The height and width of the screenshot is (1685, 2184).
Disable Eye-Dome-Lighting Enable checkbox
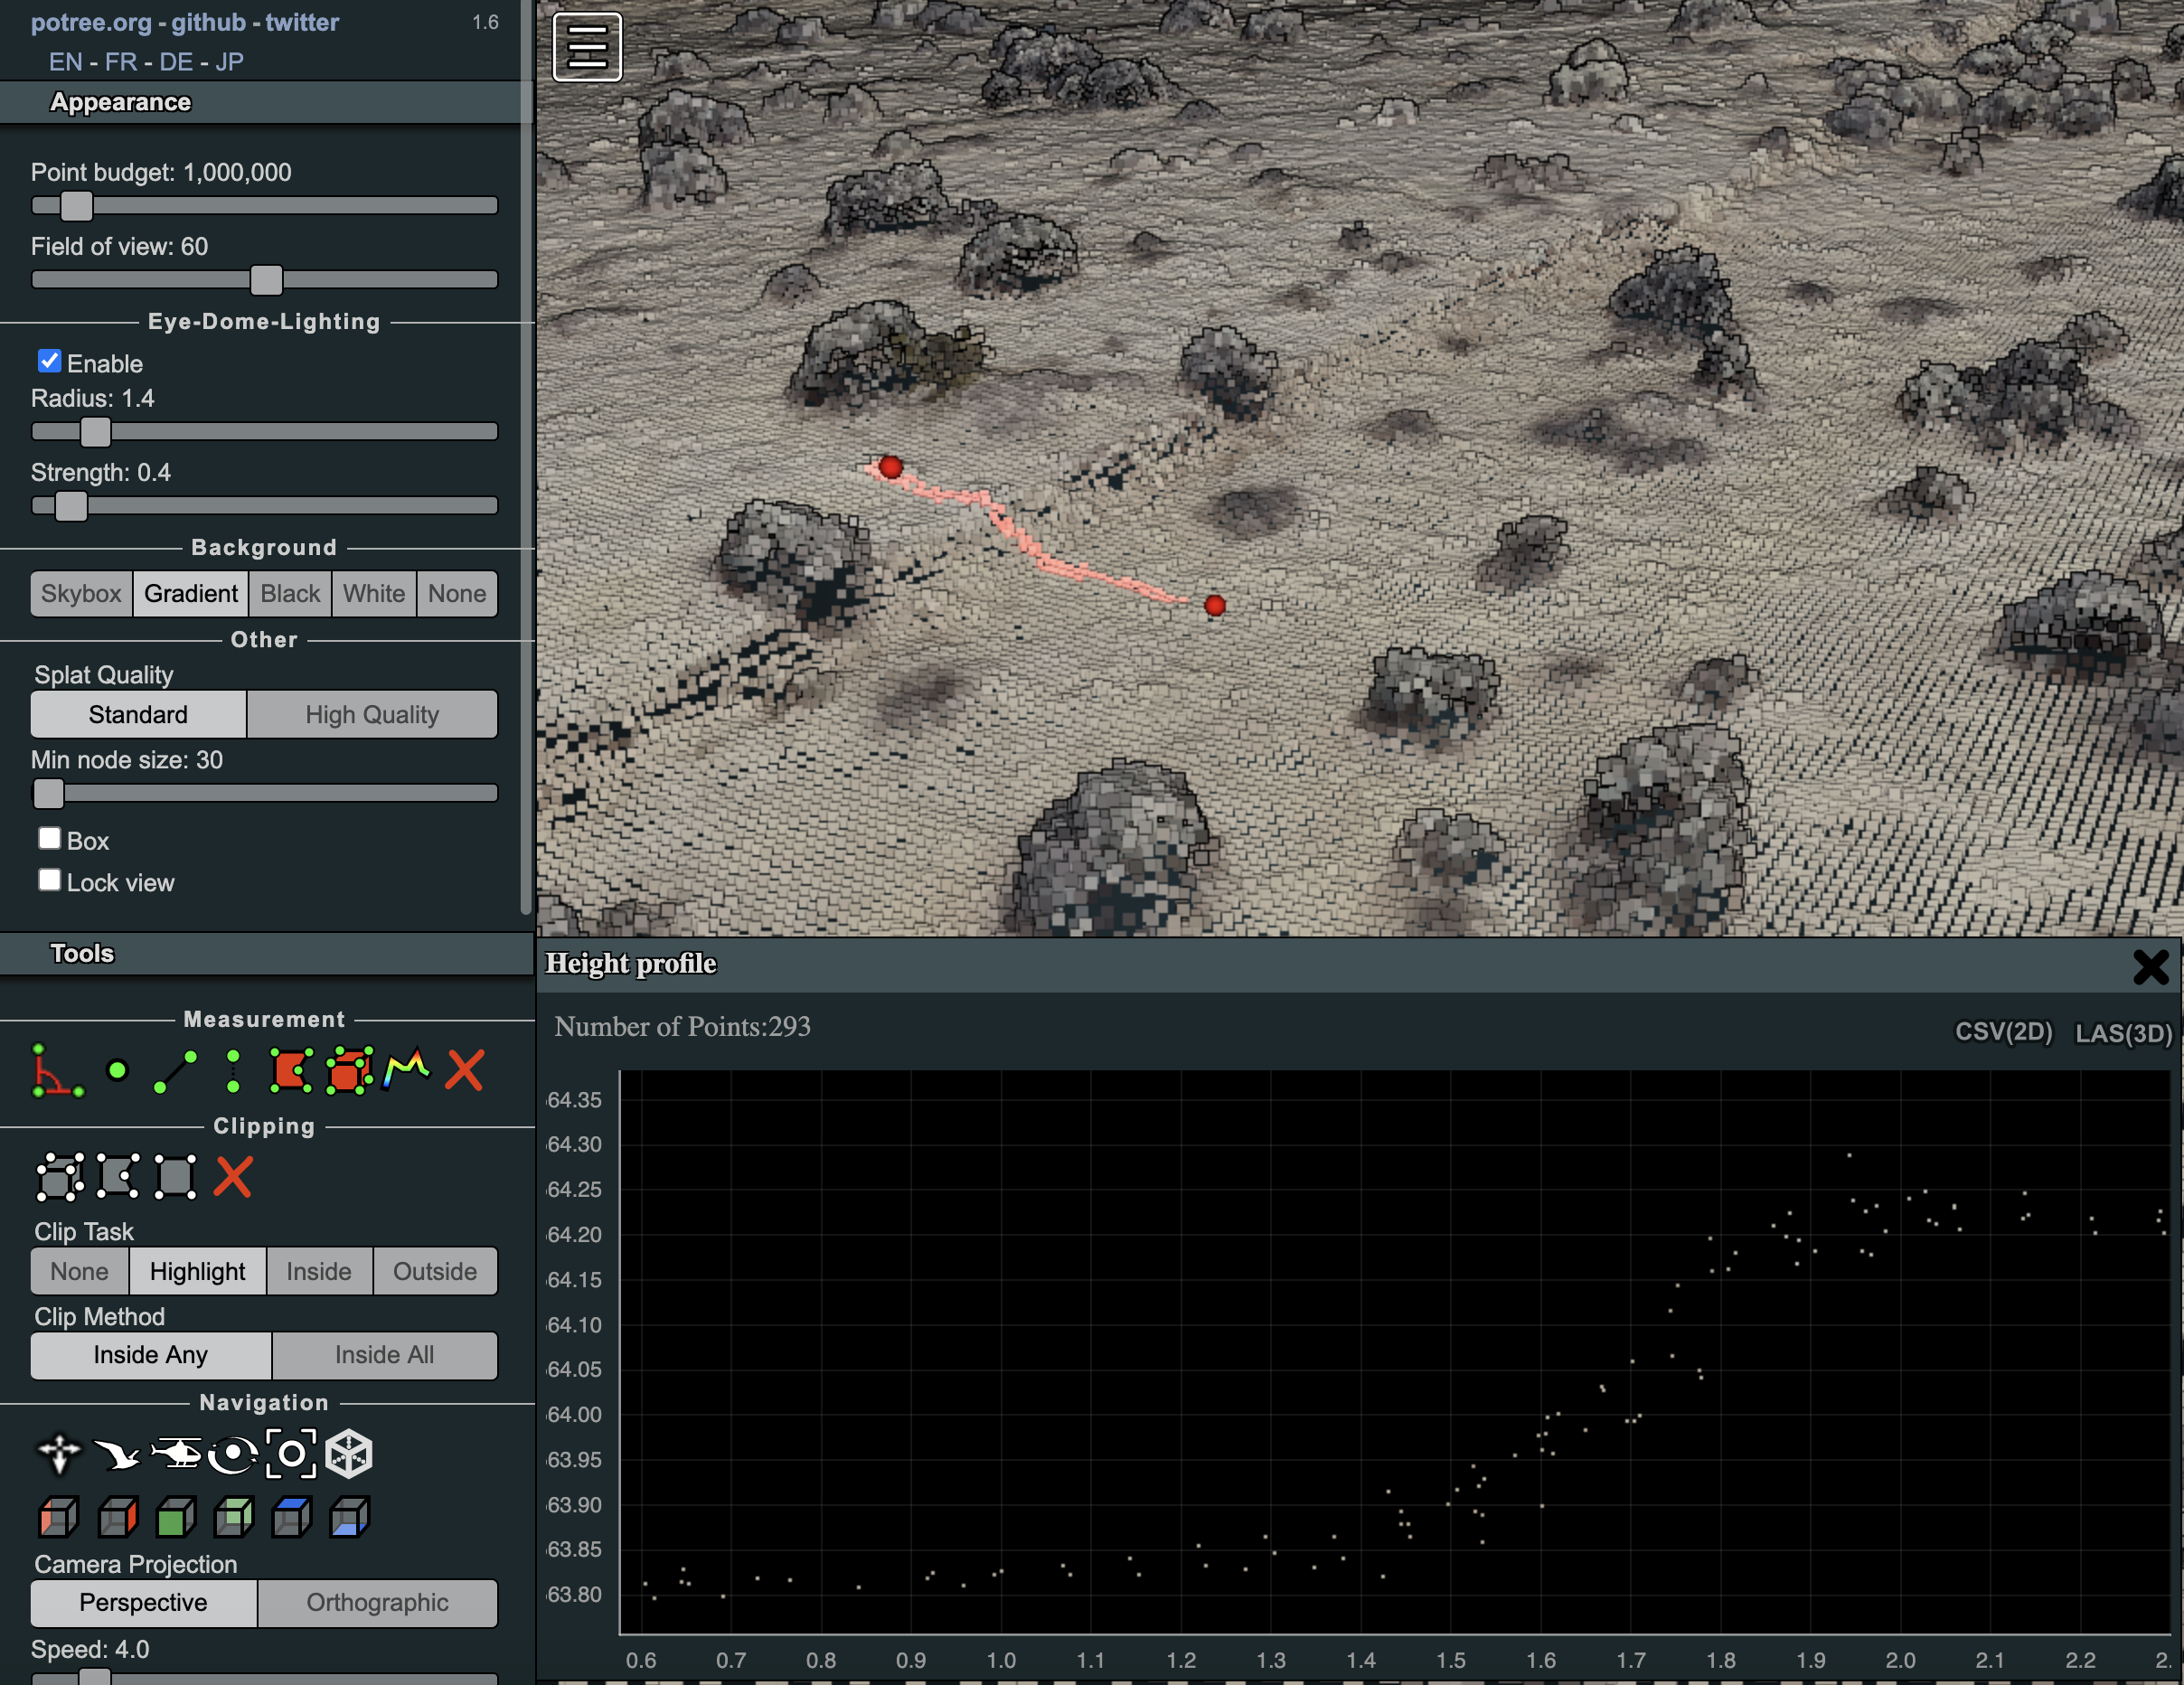pyautogui.click(x=49, y=361)
